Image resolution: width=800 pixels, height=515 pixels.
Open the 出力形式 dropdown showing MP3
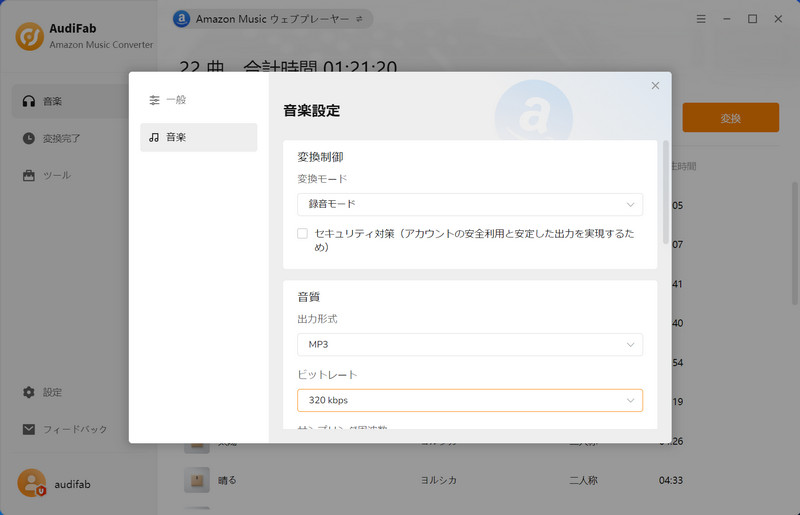pyautogui.click(x=470, y=345)
